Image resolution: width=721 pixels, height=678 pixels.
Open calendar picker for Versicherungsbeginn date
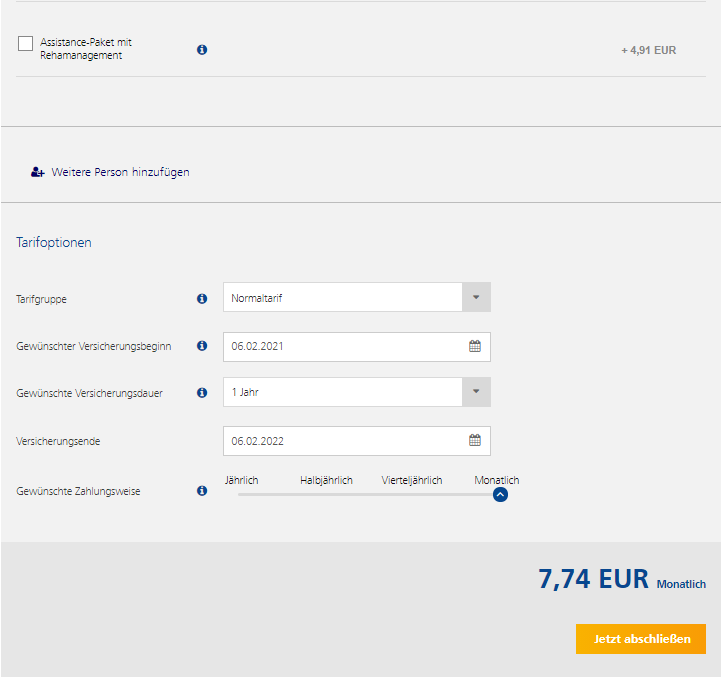tap(475, 346)
